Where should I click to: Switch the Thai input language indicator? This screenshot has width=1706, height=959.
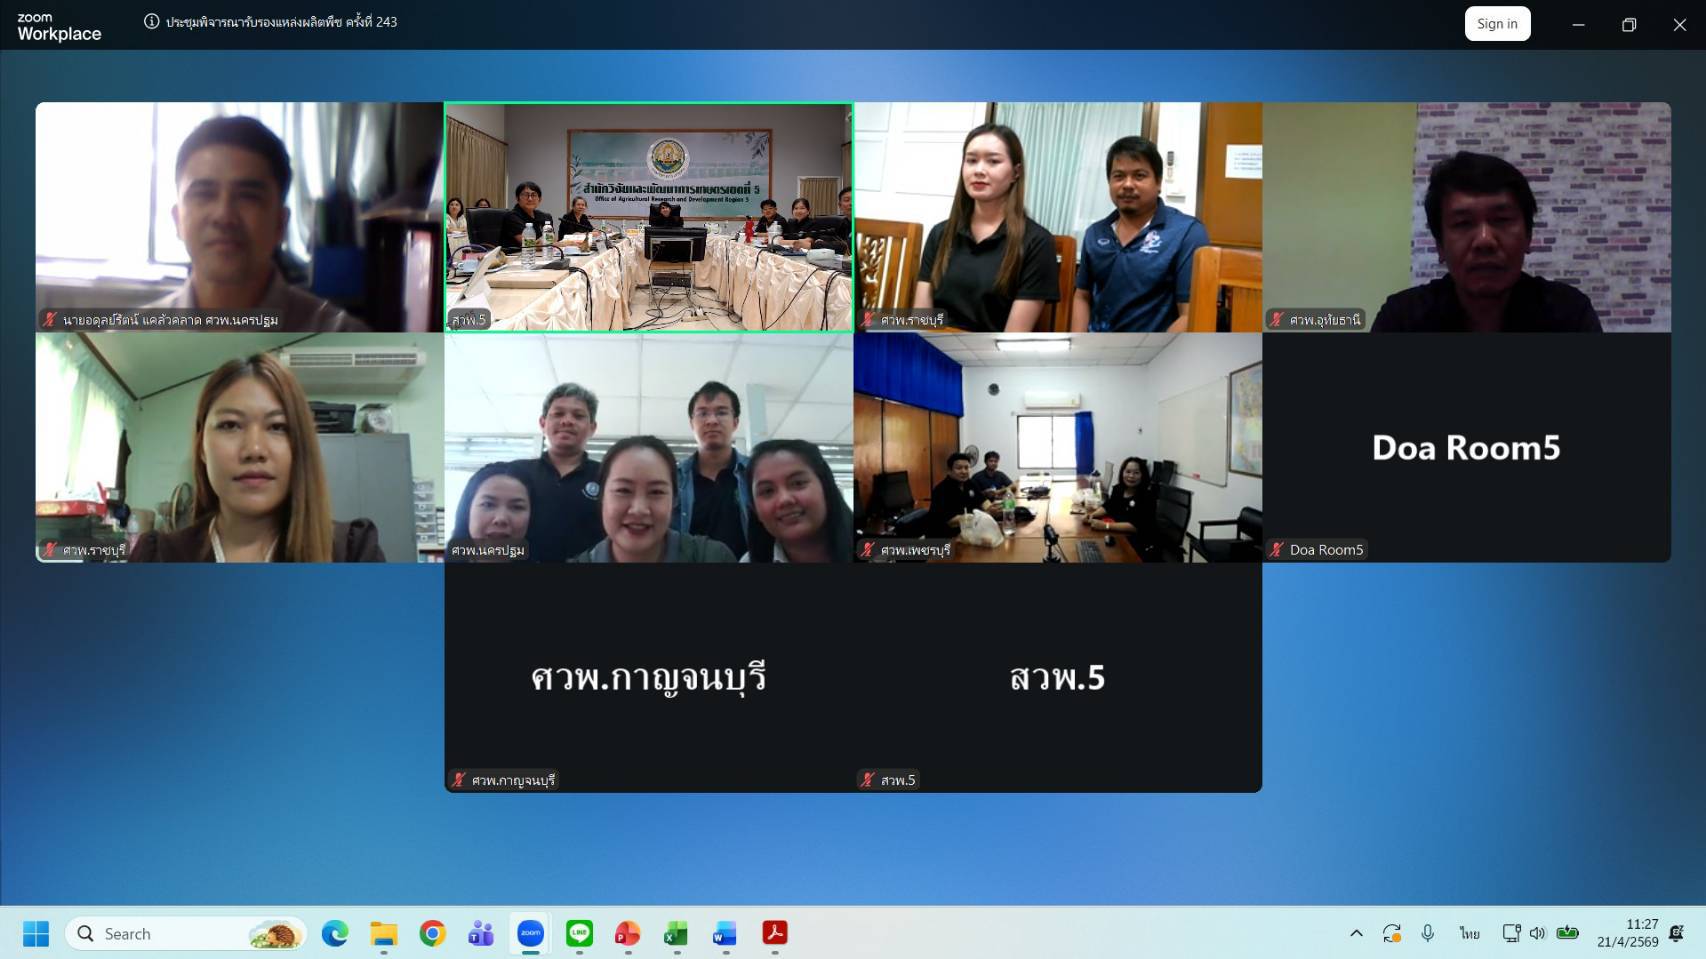click(1469, 933)
